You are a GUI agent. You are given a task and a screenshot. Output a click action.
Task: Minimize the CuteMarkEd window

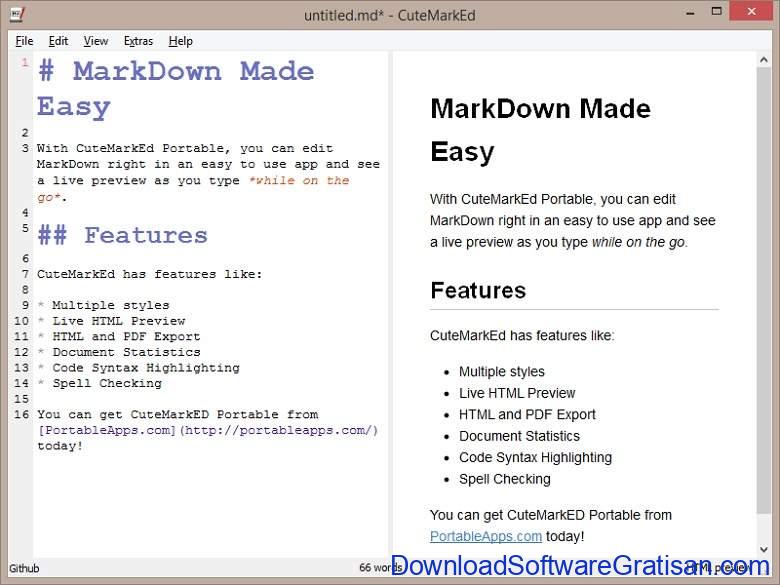coord(690,13)
